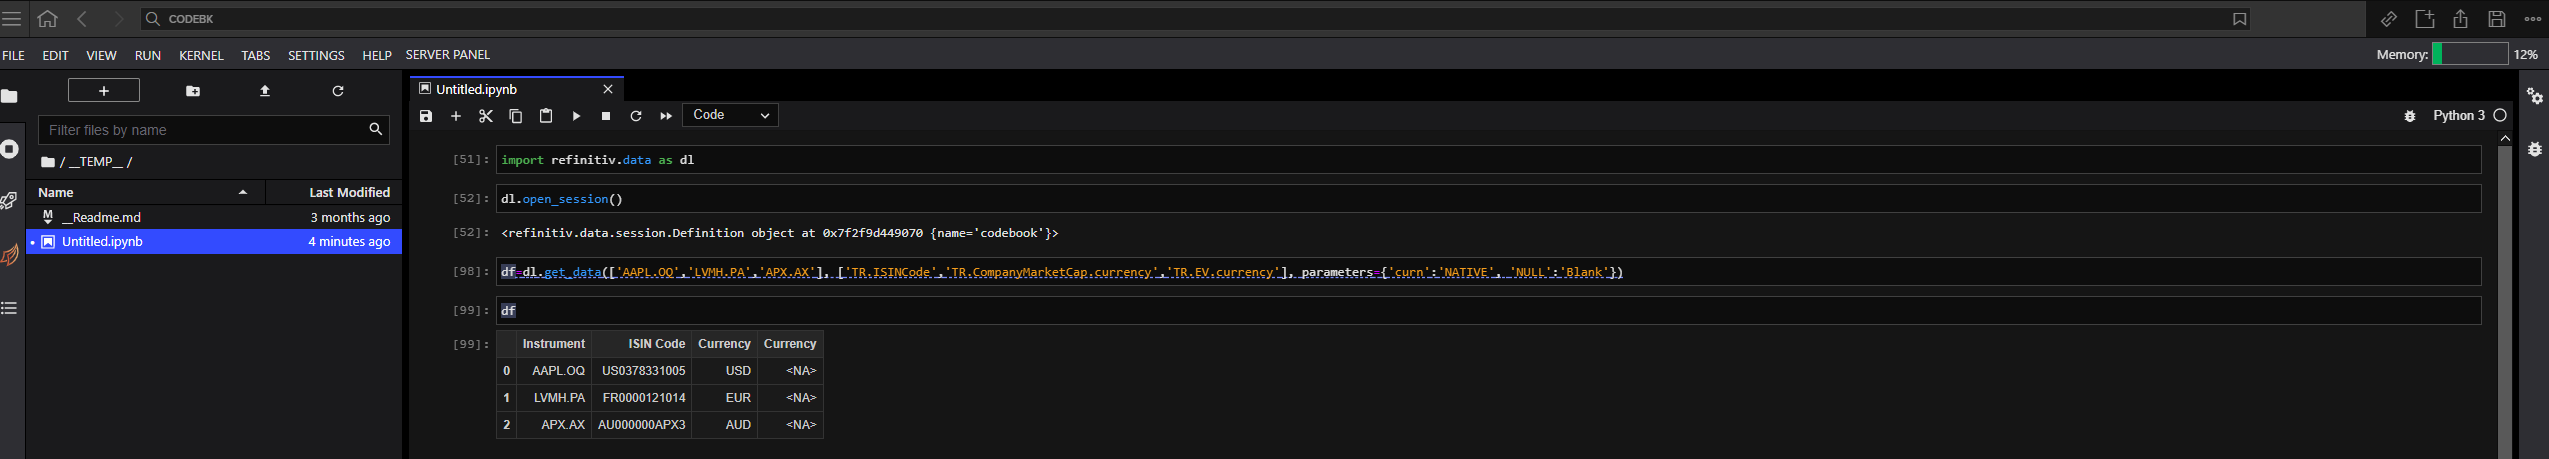
Task: Click the share upload icon top right
Action: click(x=2460, y=19)
